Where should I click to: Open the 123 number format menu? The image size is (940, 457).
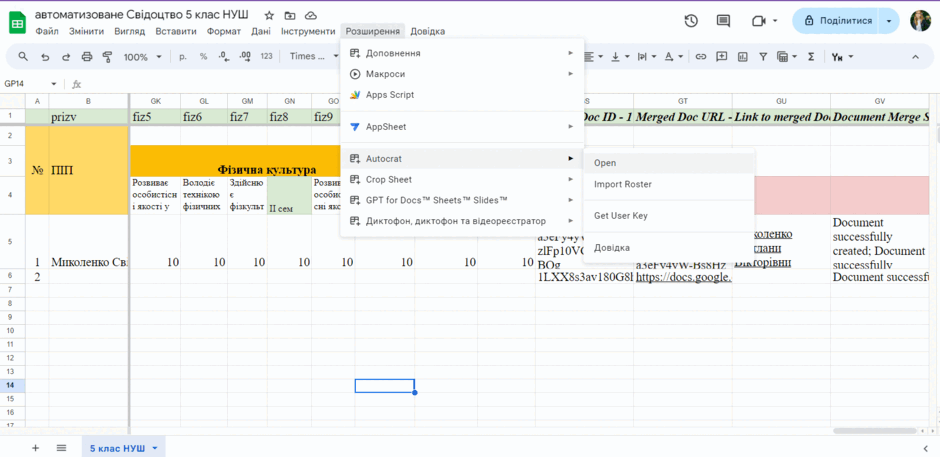(x=266, y=56)
